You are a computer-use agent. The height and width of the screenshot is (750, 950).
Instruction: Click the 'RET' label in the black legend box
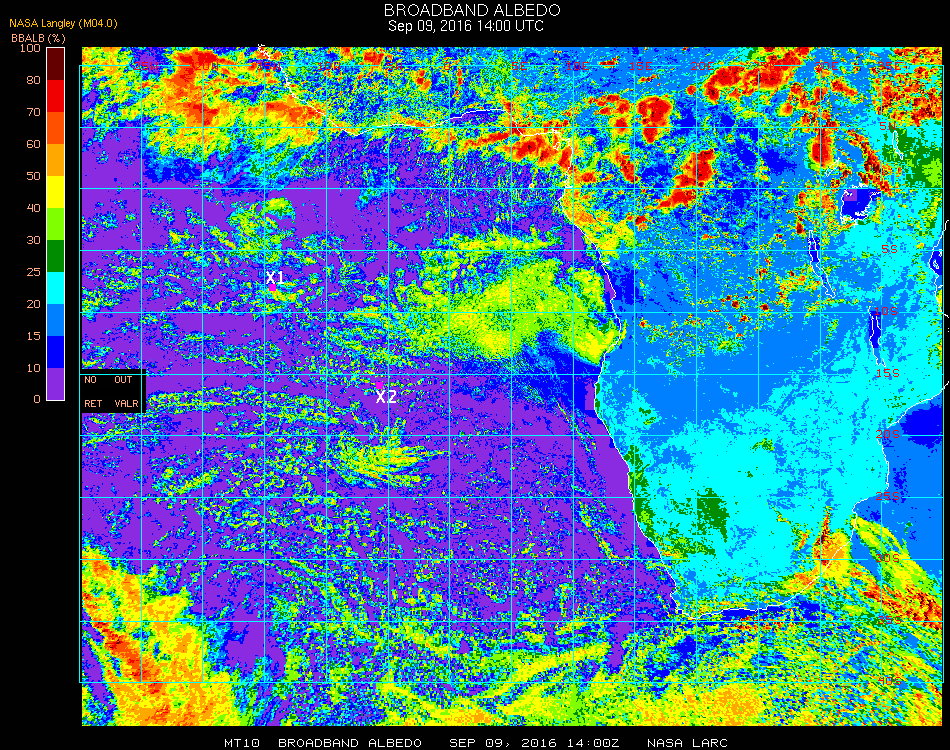[93, 403]
